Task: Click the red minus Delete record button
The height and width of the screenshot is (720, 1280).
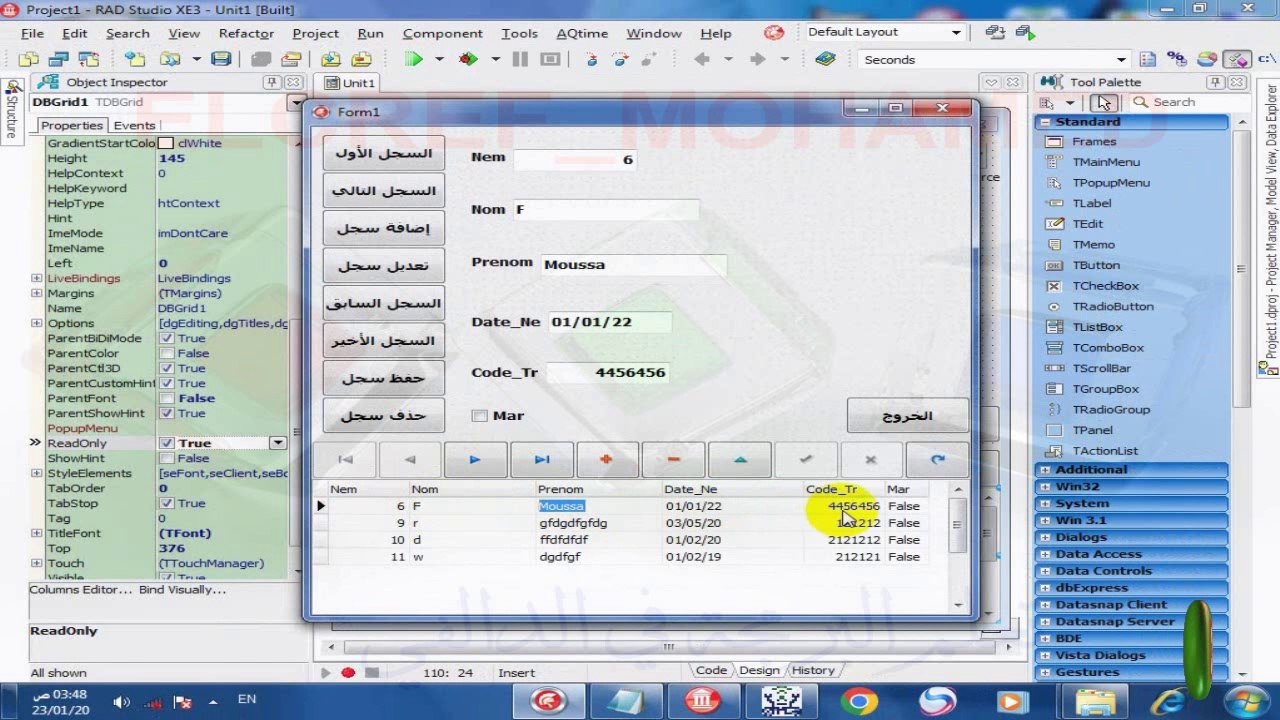Action: point(672,459)
